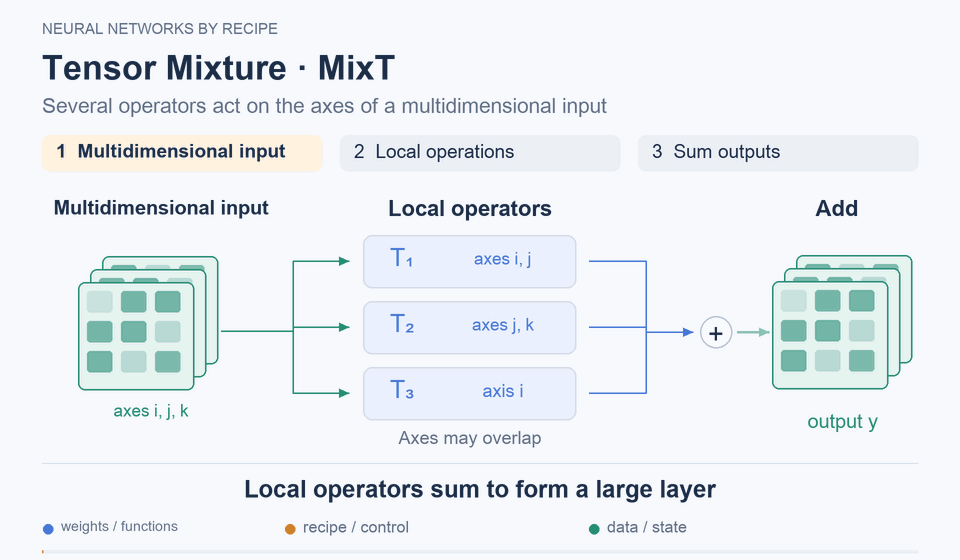Click the progress bar at the bottom

[x=480, y=552]
